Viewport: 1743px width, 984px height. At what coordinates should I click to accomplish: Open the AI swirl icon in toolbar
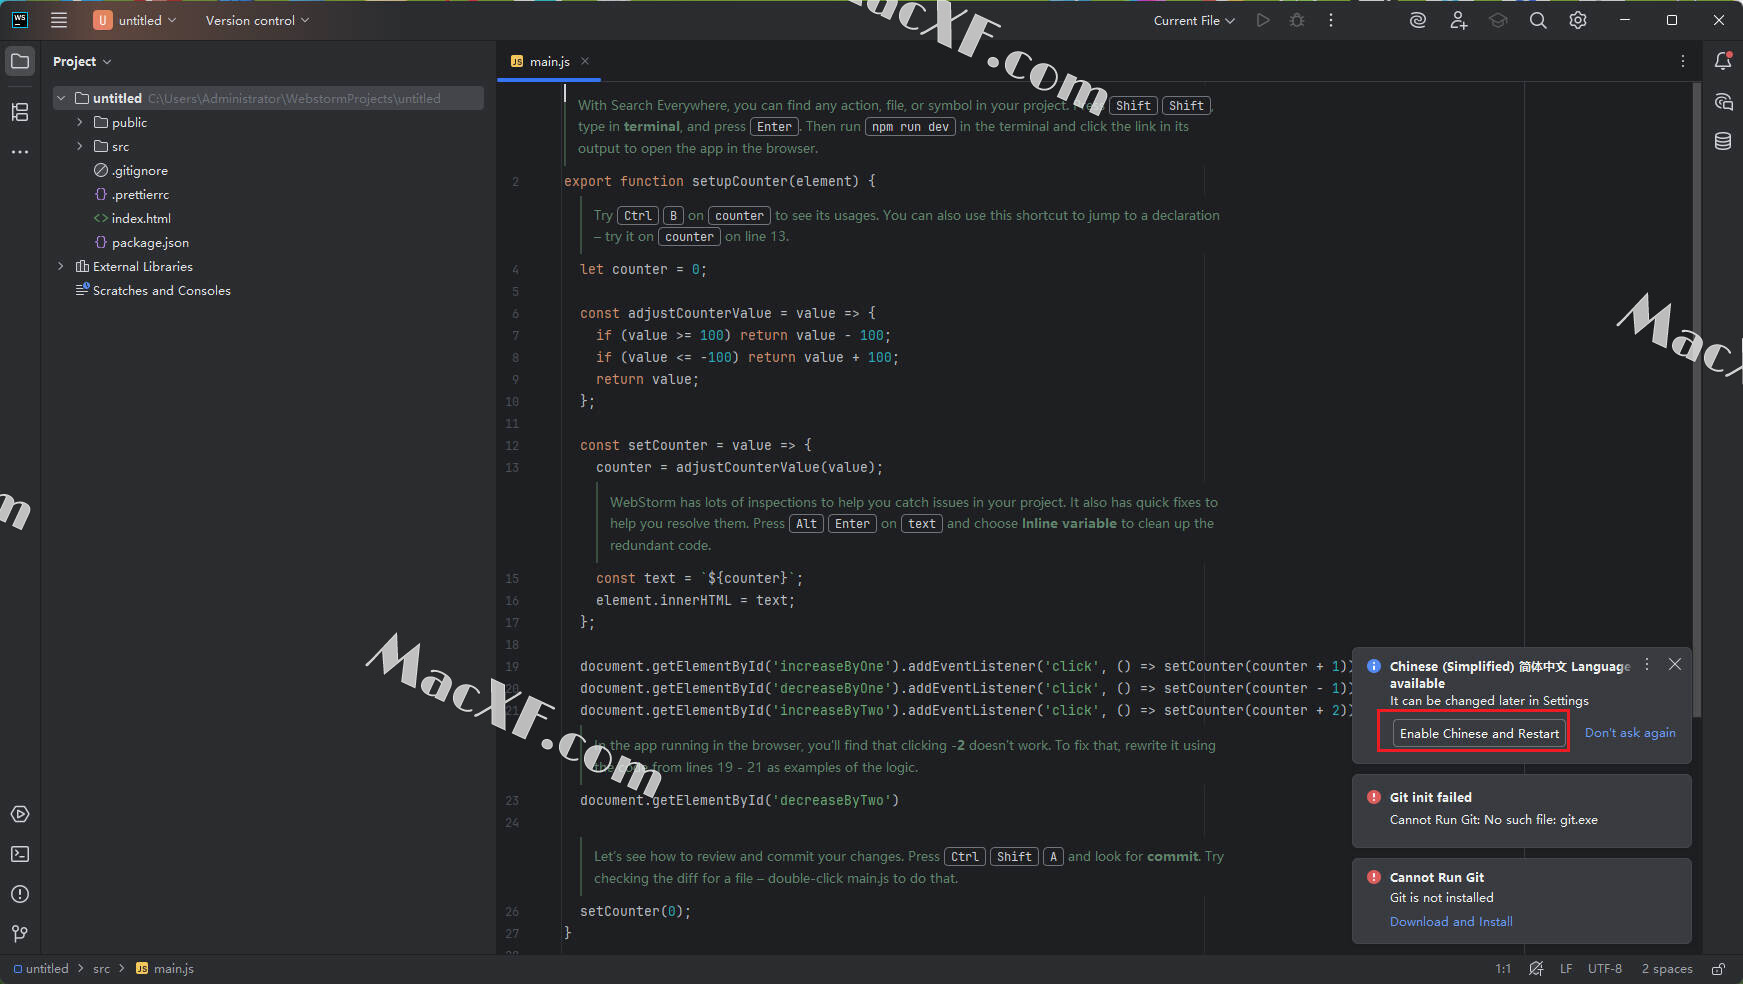1418,20
